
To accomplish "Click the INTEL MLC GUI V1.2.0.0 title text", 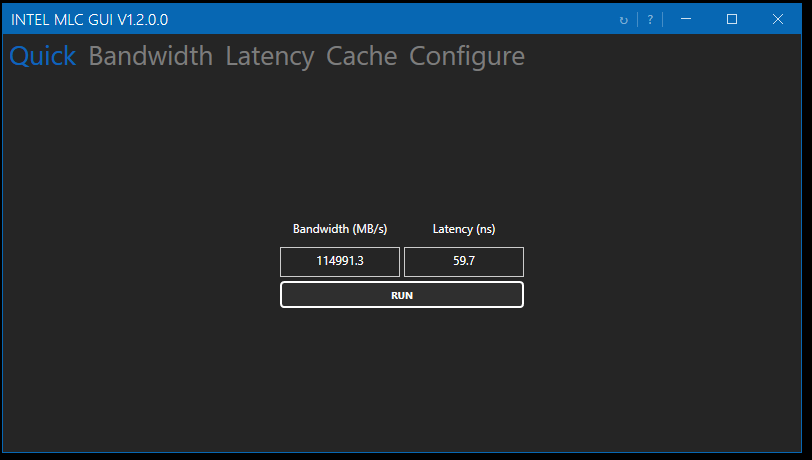I will [x=90, y=20].
